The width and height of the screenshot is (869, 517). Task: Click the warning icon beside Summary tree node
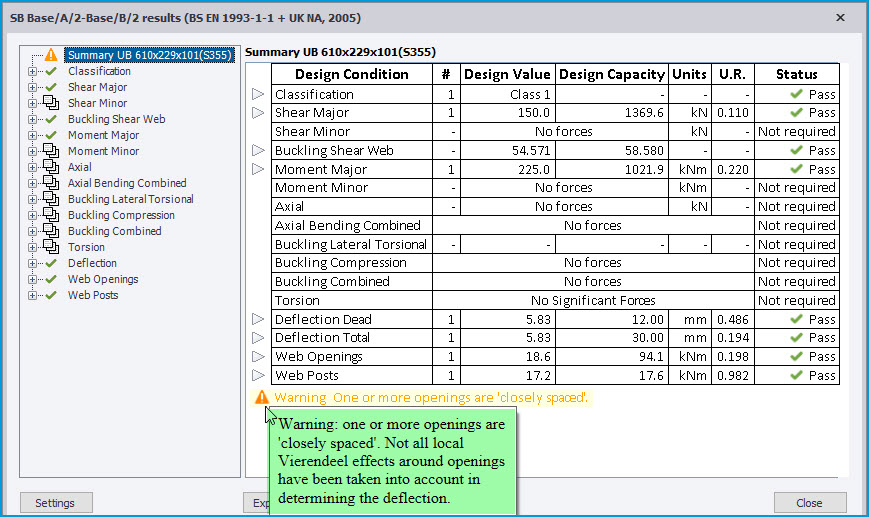pyautogui.click(x=51, y=55)
